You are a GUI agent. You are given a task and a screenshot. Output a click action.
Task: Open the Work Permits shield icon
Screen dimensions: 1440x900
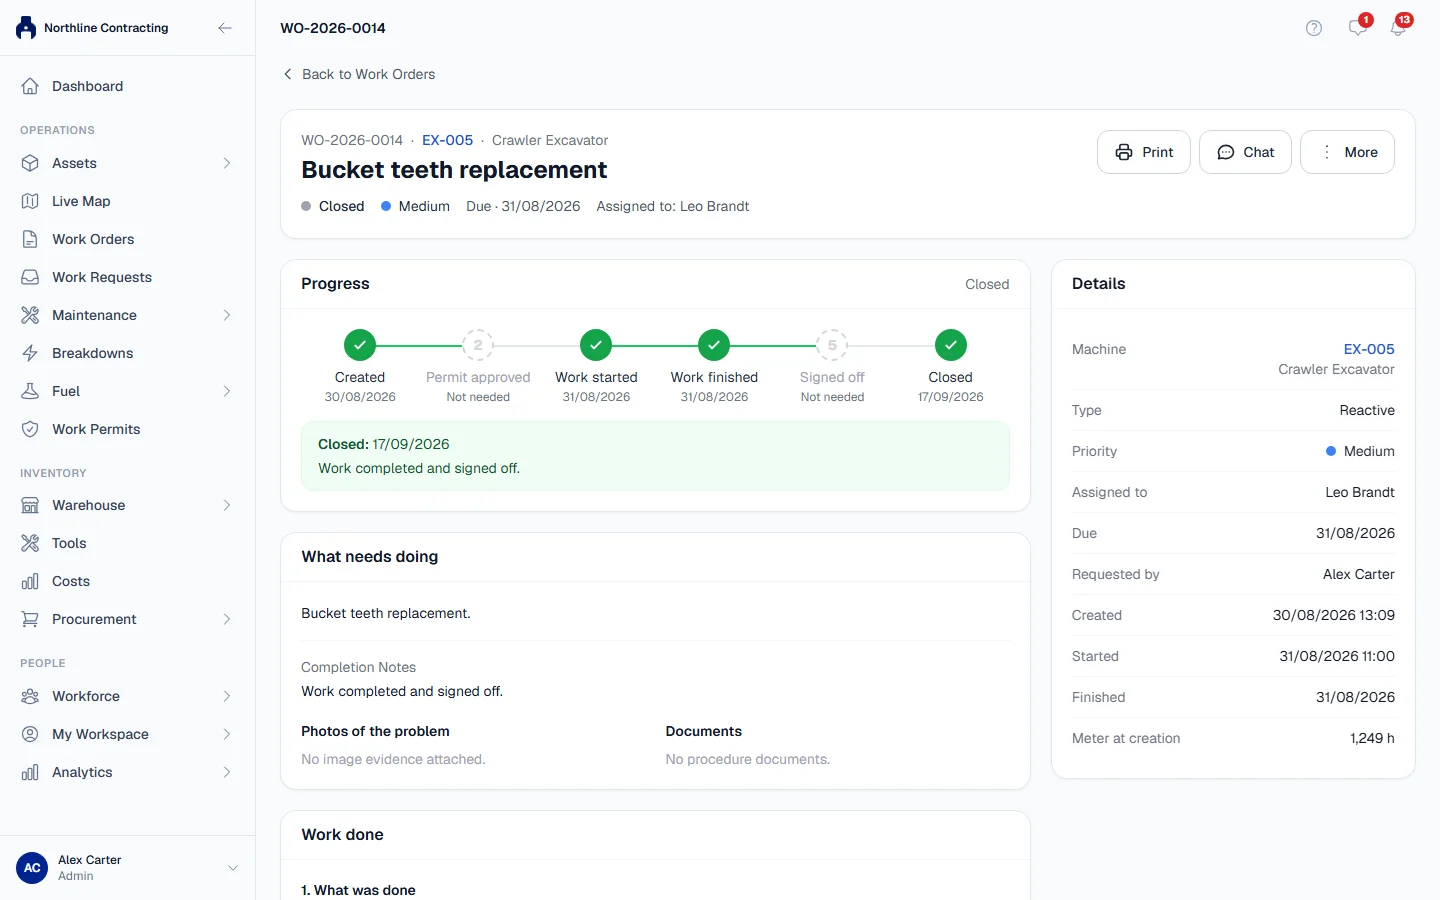click(x=30, y=429)
